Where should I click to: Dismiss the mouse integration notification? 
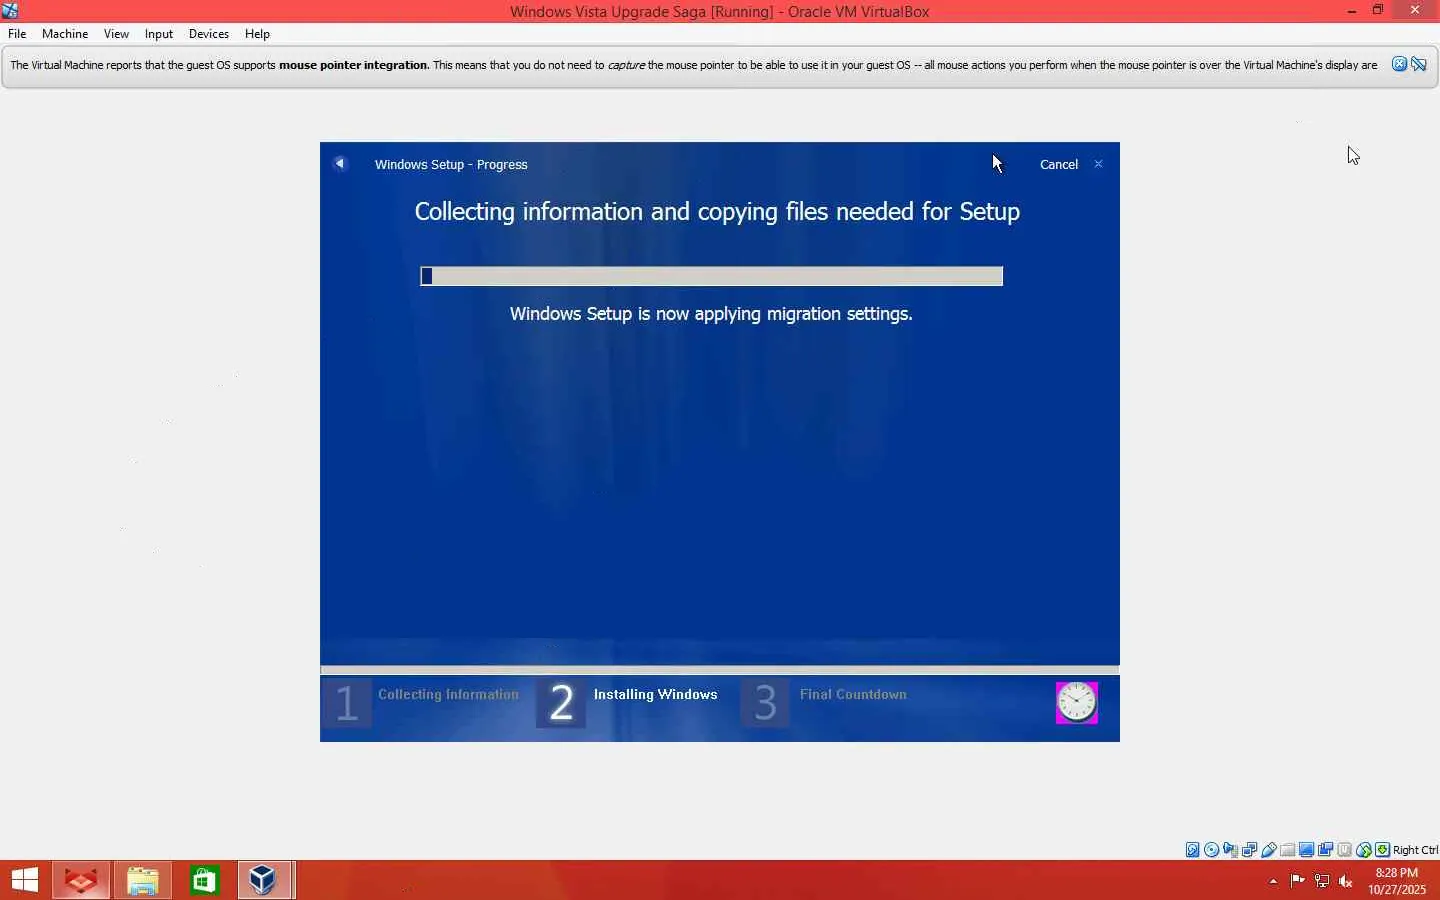pos(1400,64)
